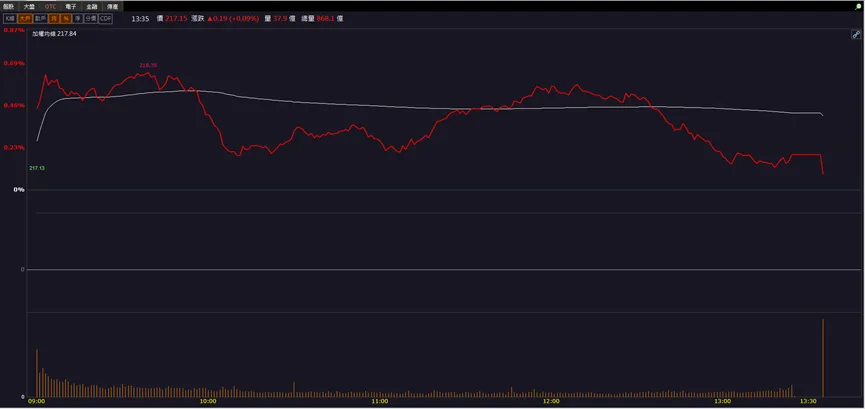This screenshot has height=409, width=865.
Task: Click the 加權均線 217.84 label
Action: (x=54, y=34)
